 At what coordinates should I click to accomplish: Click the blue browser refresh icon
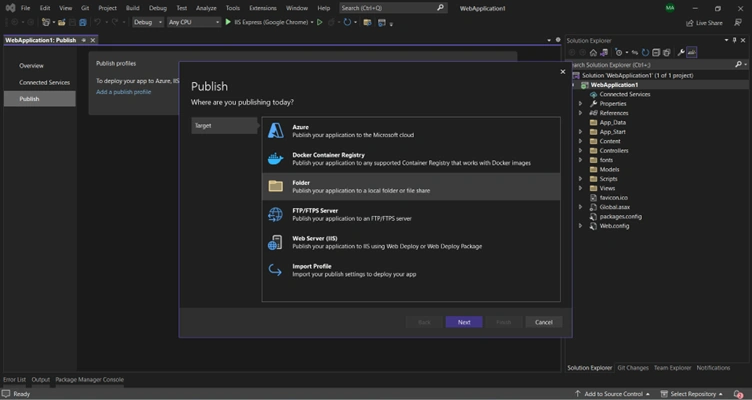[x=347, y=22]
